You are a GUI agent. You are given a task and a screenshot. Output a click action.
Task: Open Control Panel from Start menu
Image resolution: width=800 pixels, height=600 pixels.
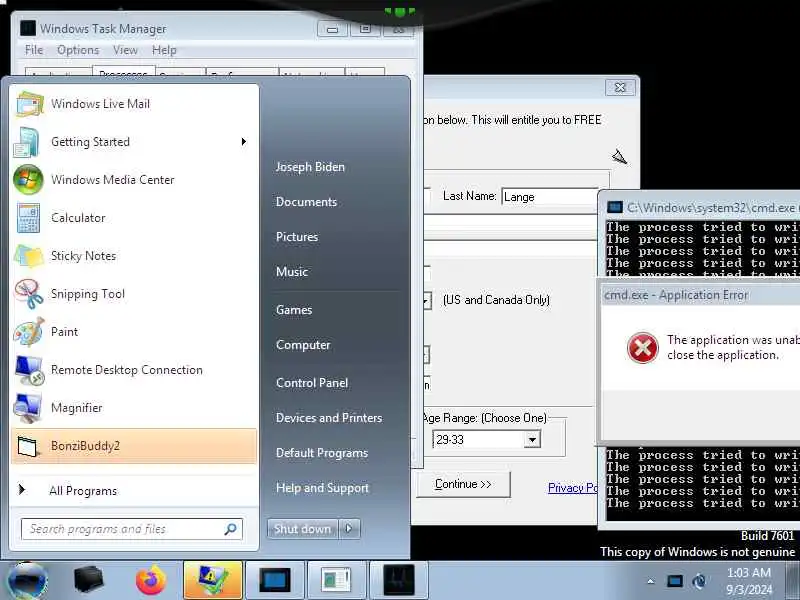tap(312, 383)
